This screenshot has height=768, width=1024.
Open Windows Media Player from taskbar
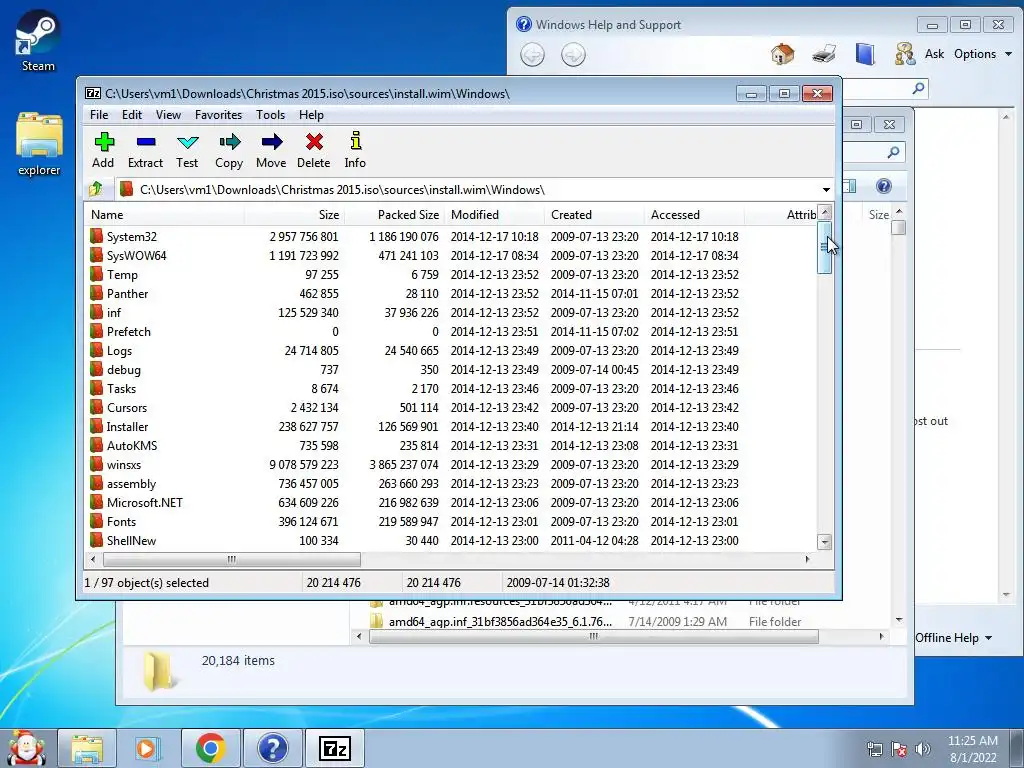(x=147, y=748)
